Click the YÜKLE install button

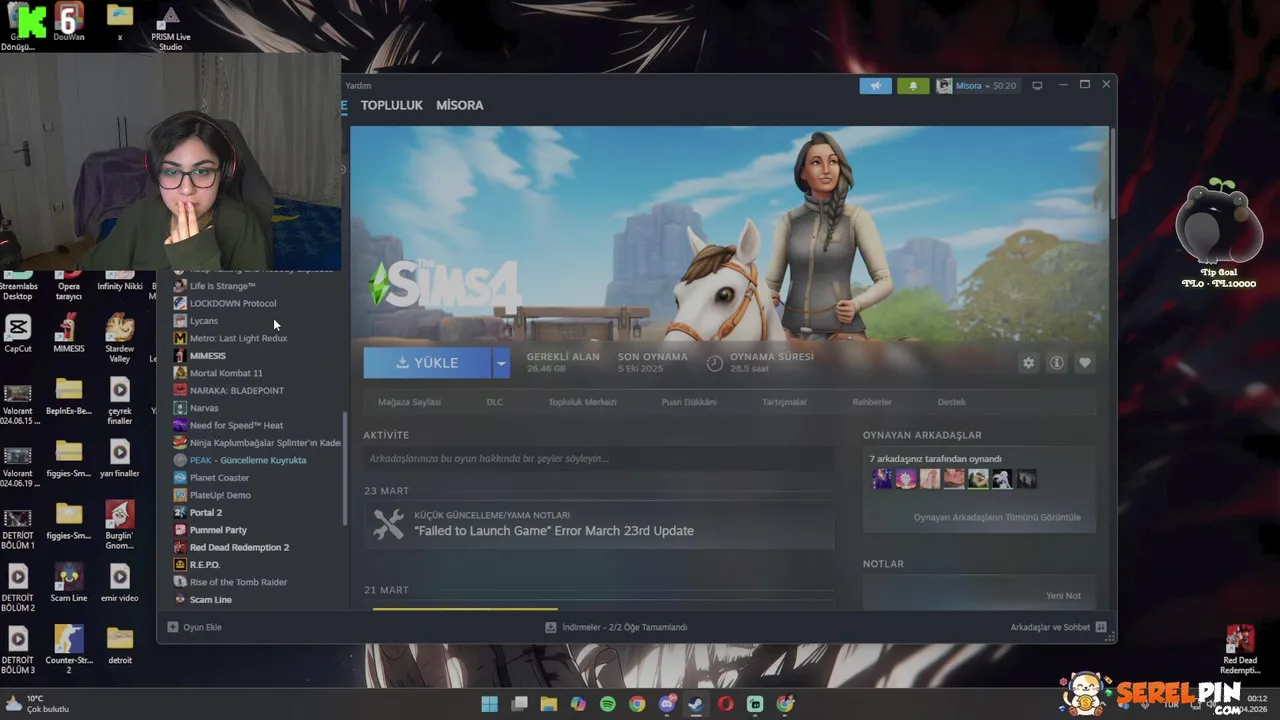427,363
